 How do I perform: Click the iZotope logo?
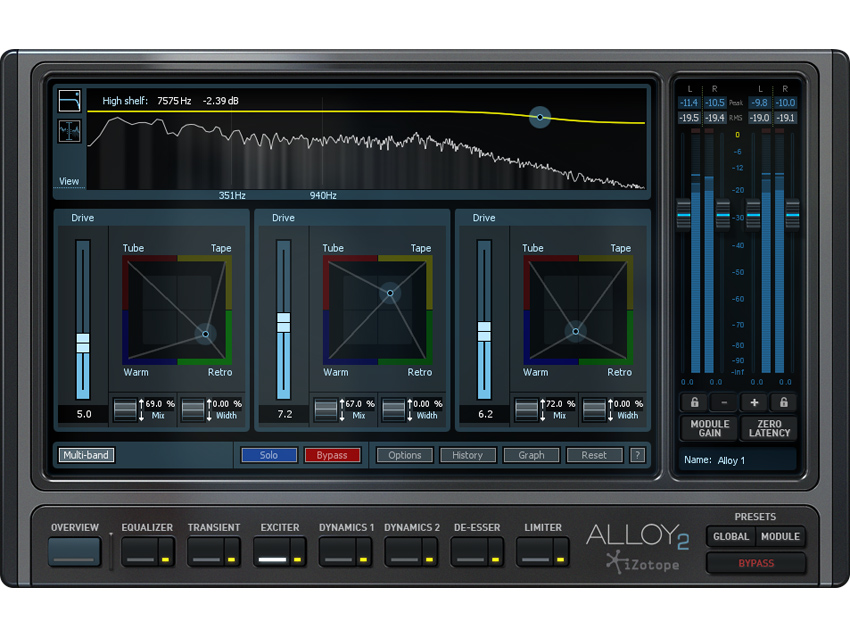click(643, 563)
